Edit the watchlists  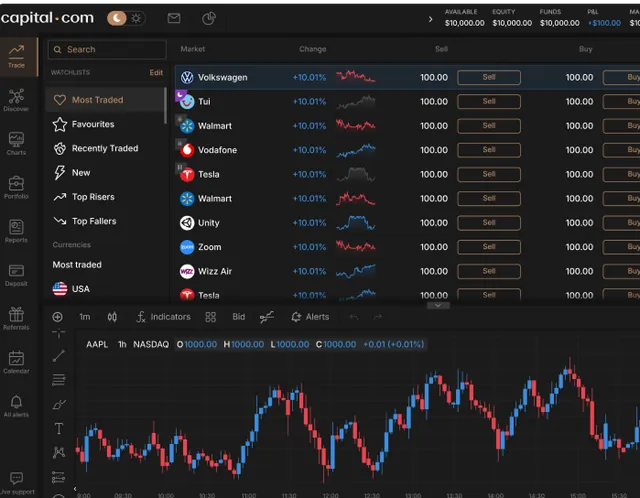156,73
